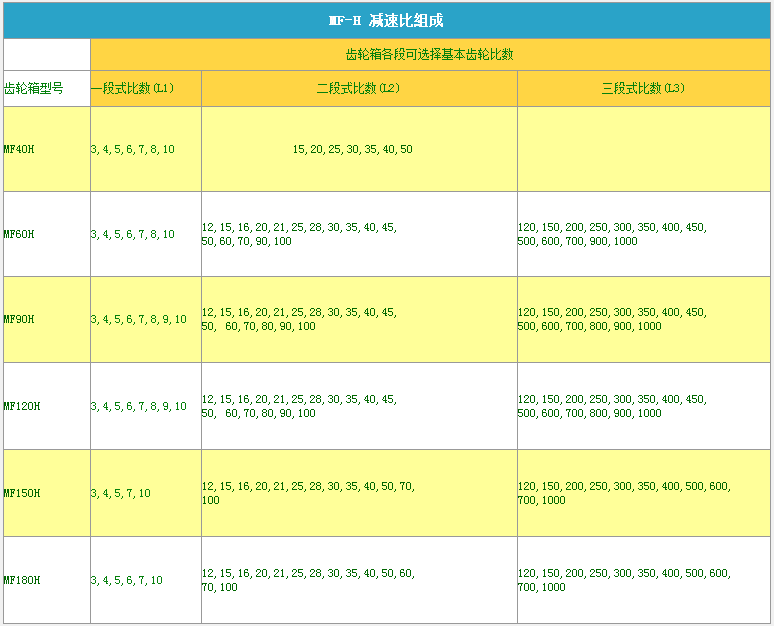Click the "三段式比数(L3)" column header
This screenshot has height=626, width=774.
[x=643, y=88]
